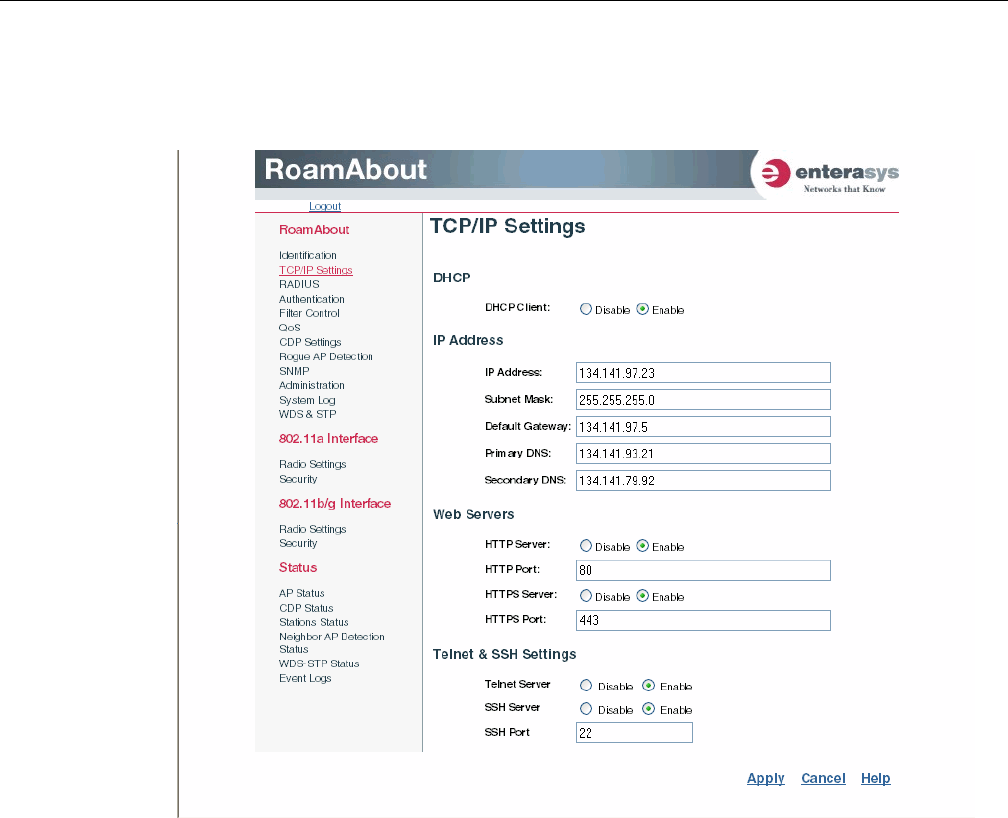Open the SNMP page

tap(294, 371)
